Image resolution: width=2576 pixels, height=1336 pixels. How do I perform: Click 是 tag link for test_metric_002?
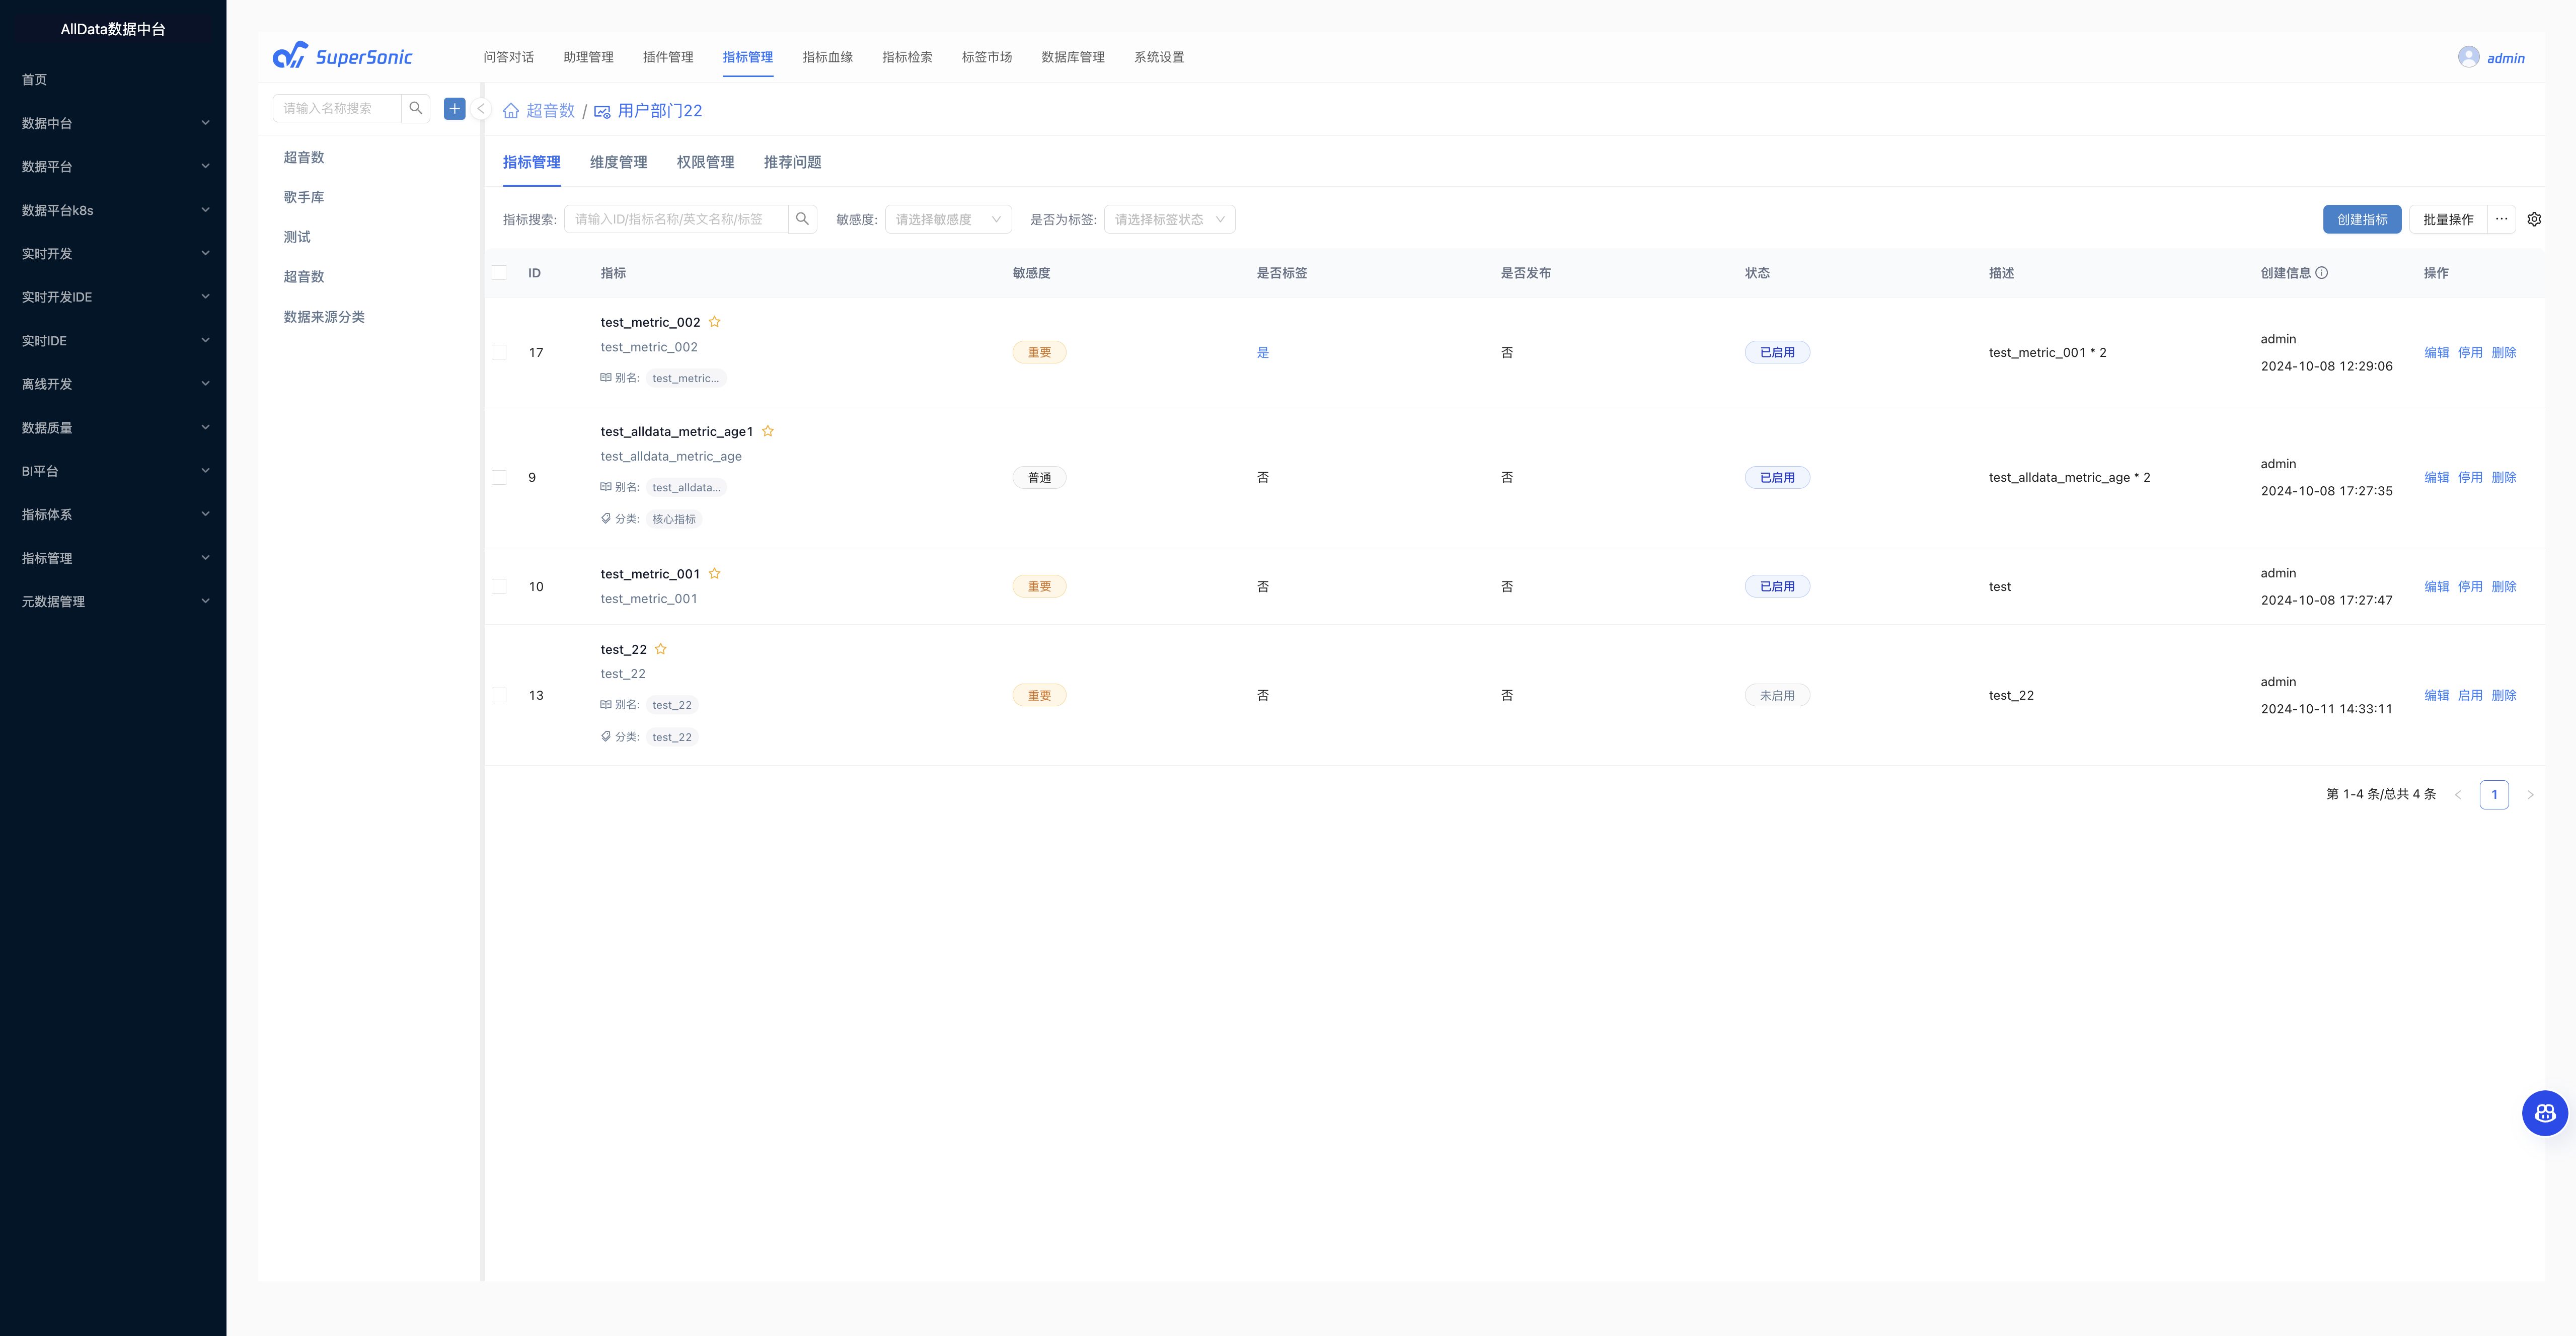(1263, 352)
